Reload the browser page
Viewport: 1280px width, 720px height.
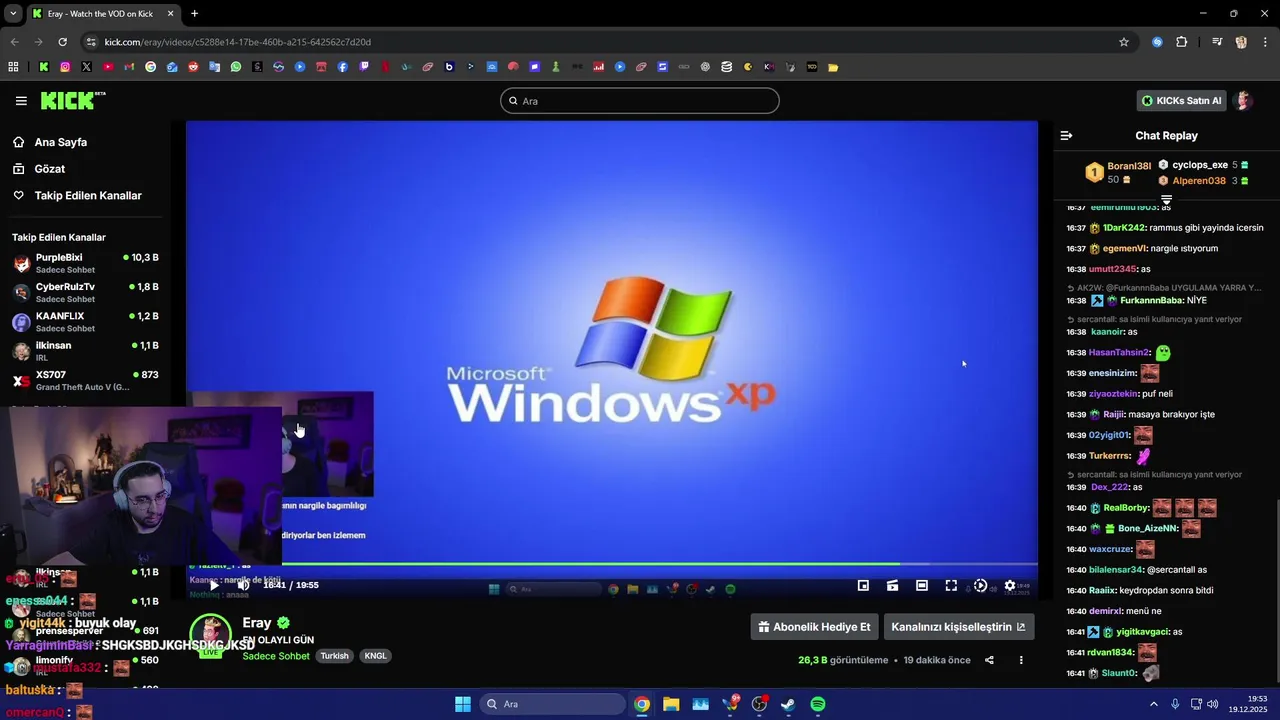pos(62,42)
